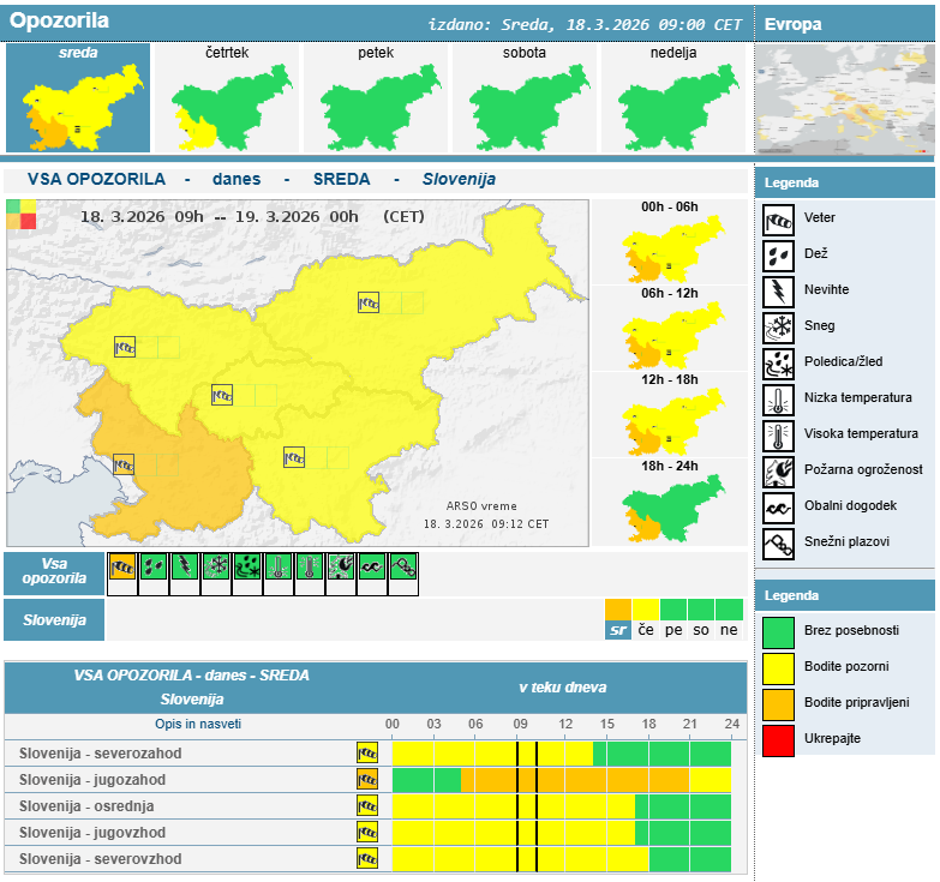Select the avalanche filter icon below the map
The width and height of the screenshot is (940, 882).
[x=403, y=567]
